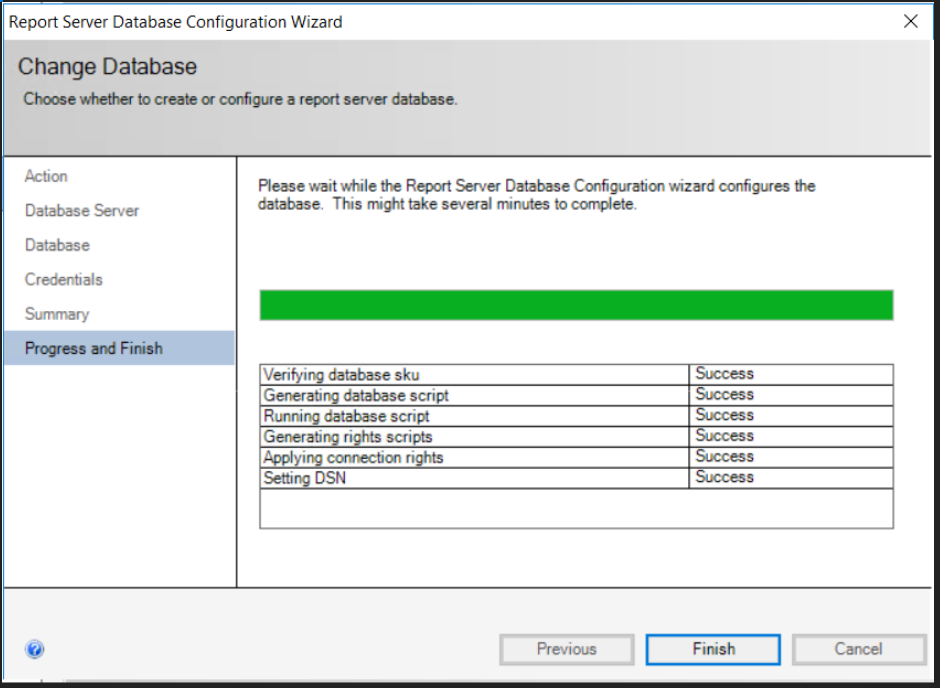The height and width of the screenshot is (688, 940).
Task: Click the Change Database header text
Action: click(x=107, y=66)
